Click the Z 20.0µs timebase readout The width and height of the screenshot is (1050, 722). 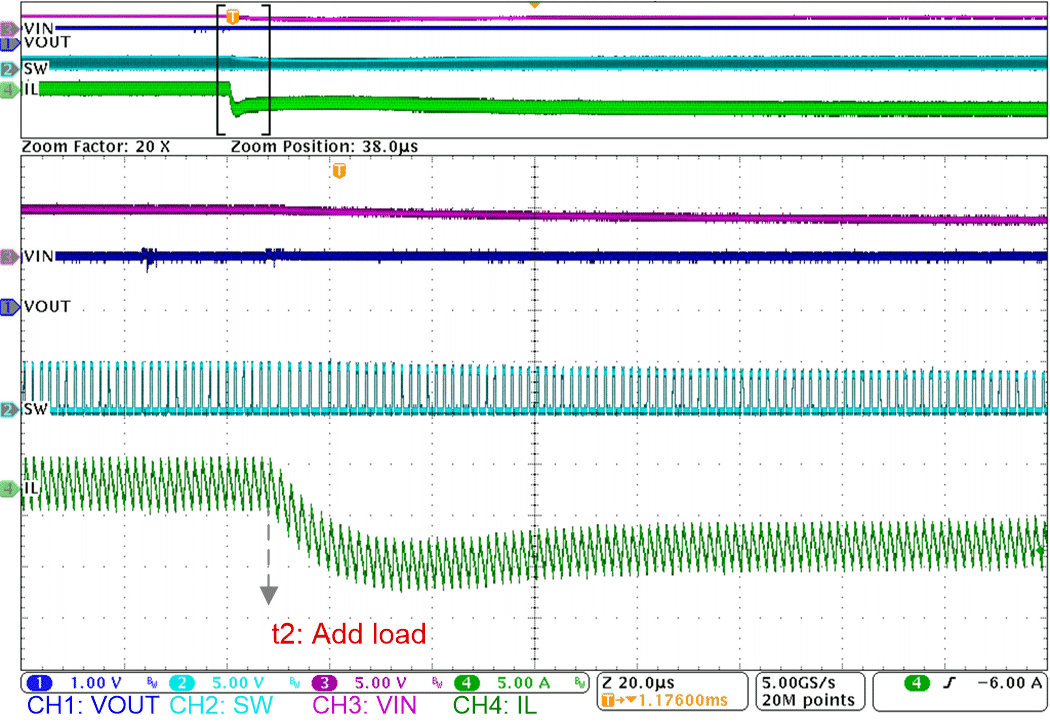point(638,681)
